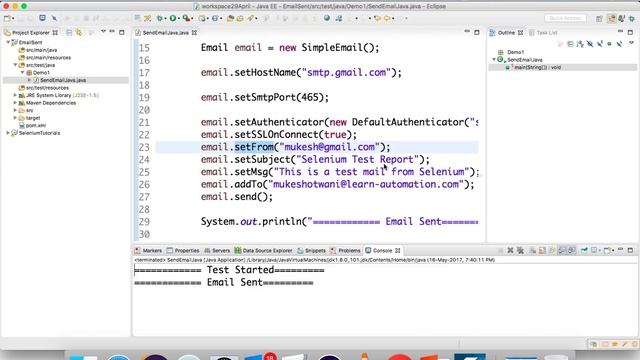Toggle Sort alphabetically in Outline toolbar
This screenshot has height=360, width=640.
(x=580, y=44)
